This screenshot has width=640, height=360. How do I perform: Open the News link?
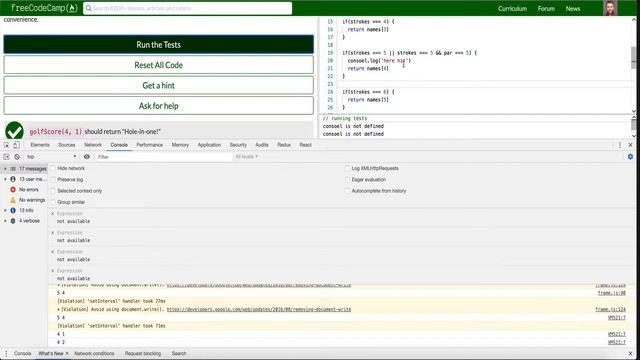573,8
